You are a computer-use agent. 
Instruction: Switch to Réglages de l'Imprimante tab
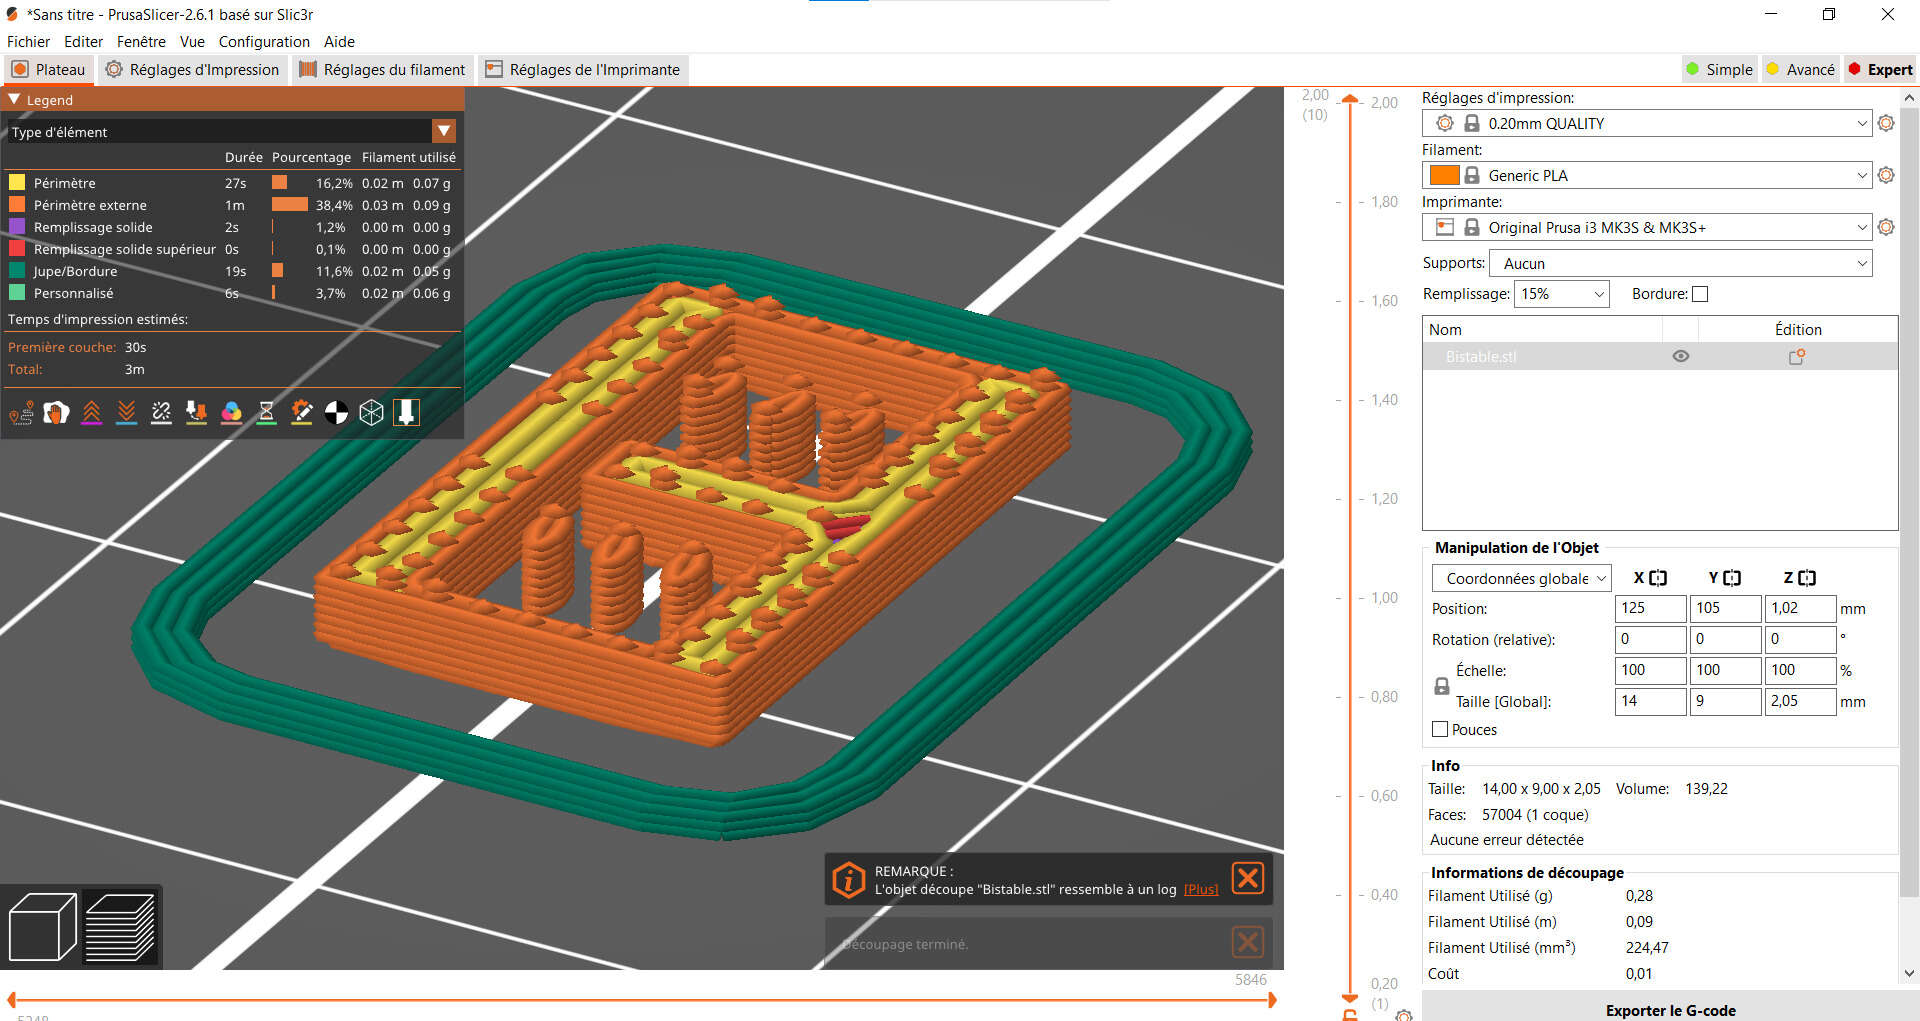[x=582, y=69]
